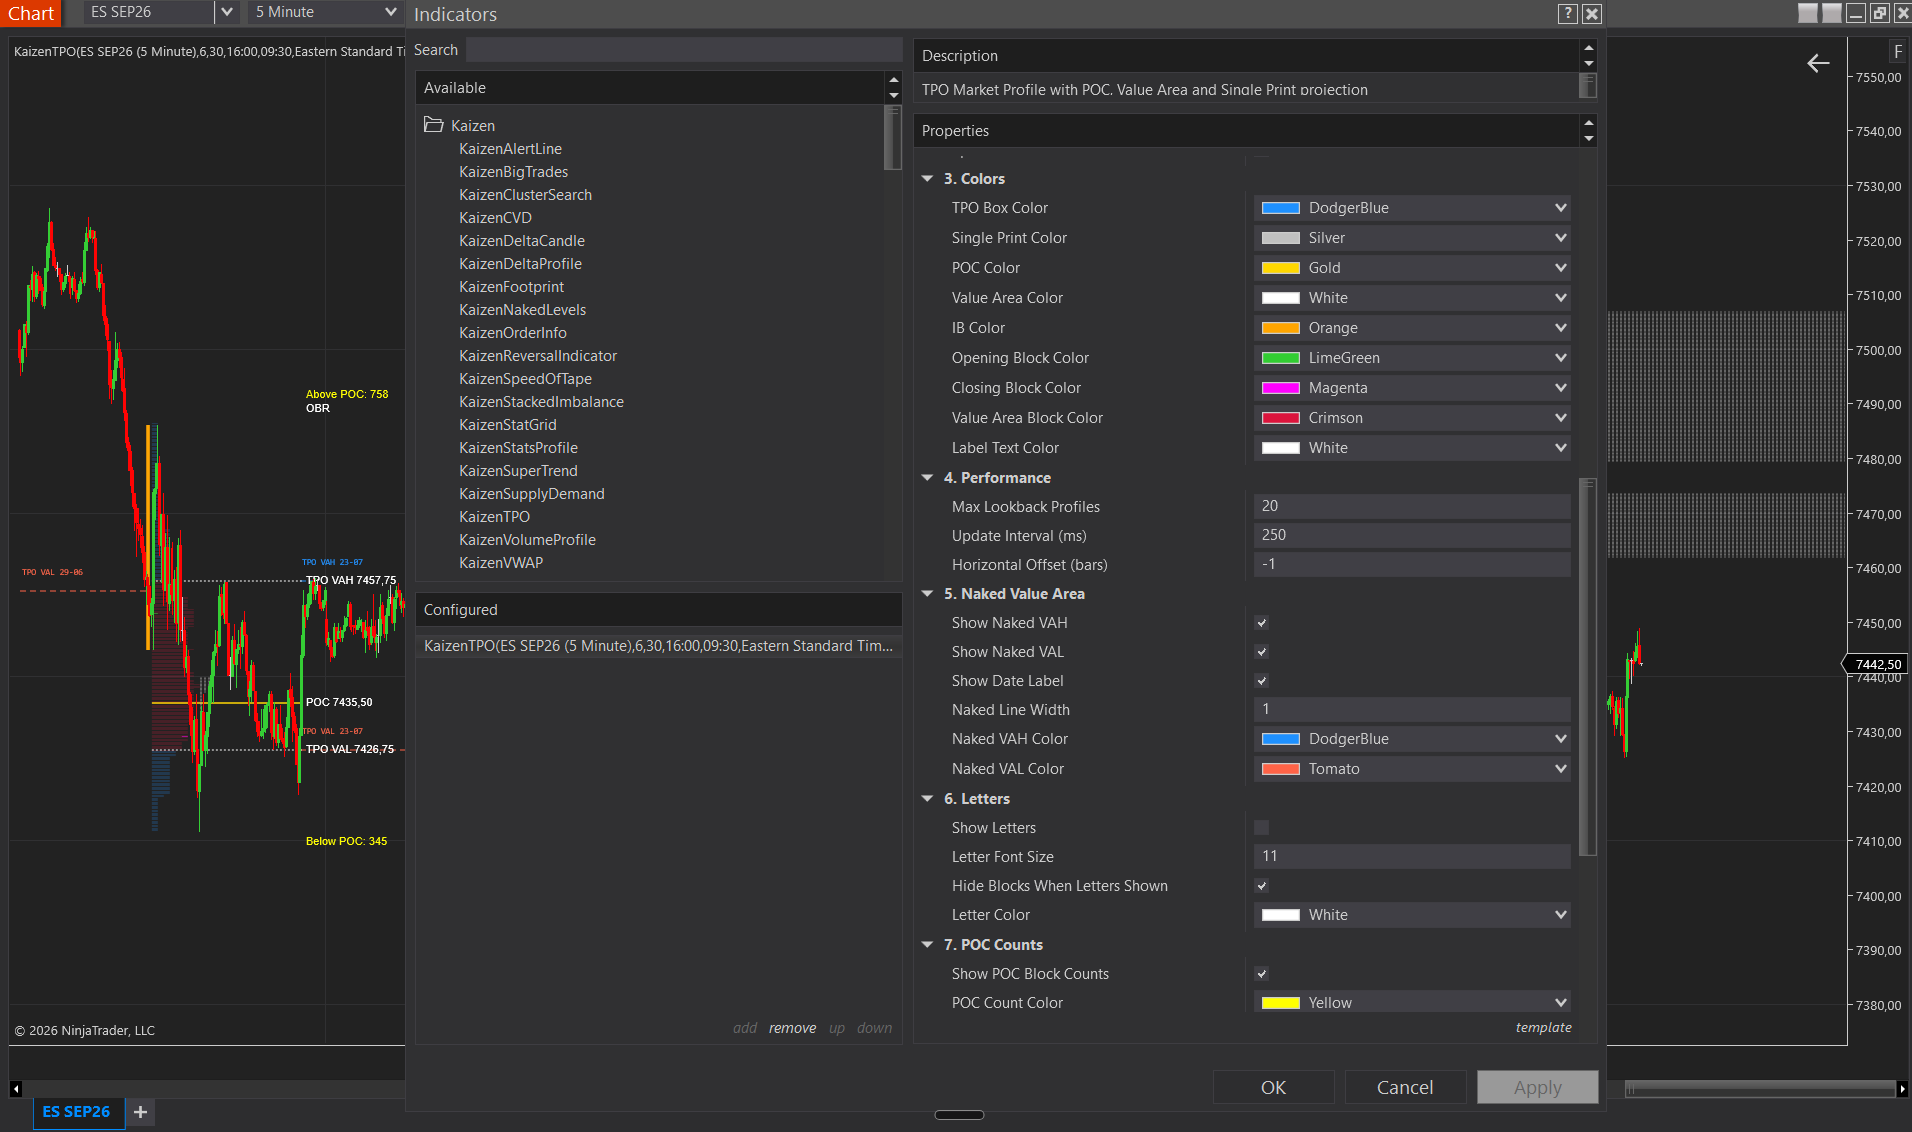Toggle Show Date Label checkbox
Image resolution: width=1912 pixels, height=1132 pixels.
[x=1262, y=681]
